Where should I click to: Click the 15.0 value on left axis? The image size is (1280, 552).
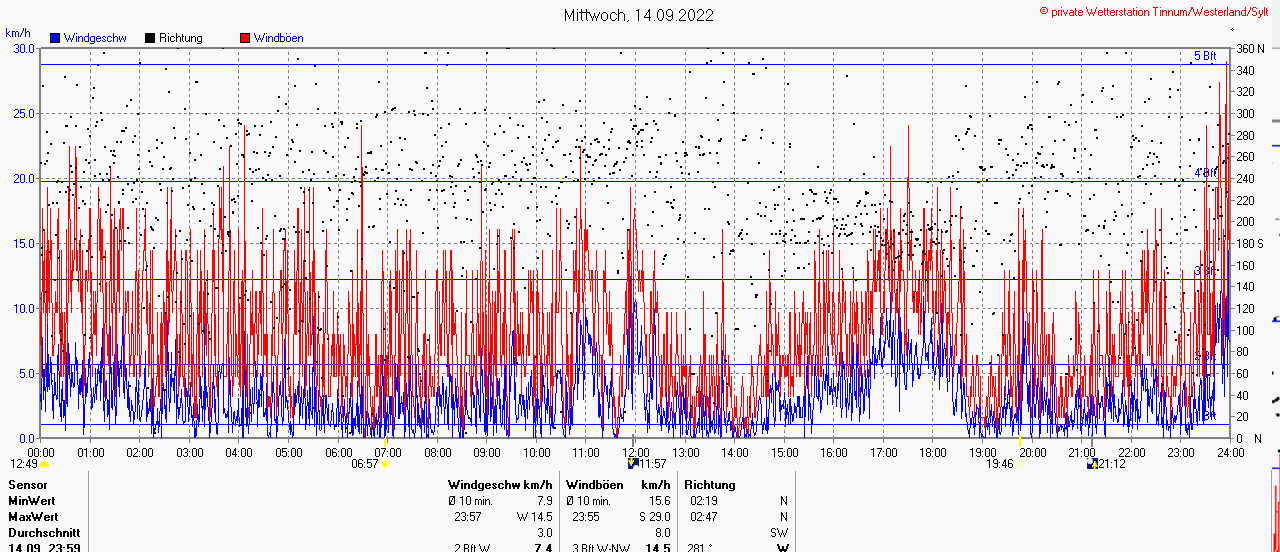23,243
